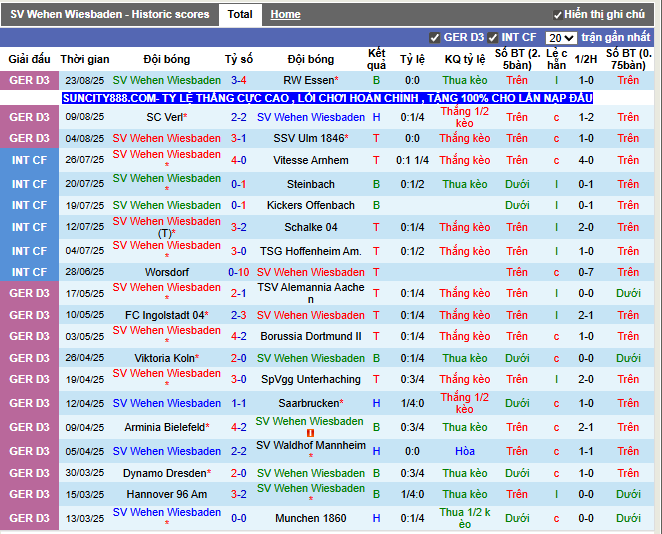The image size is (662, 534).
Task: Click Kickers Offenbach team name
Action: point(311,205)
